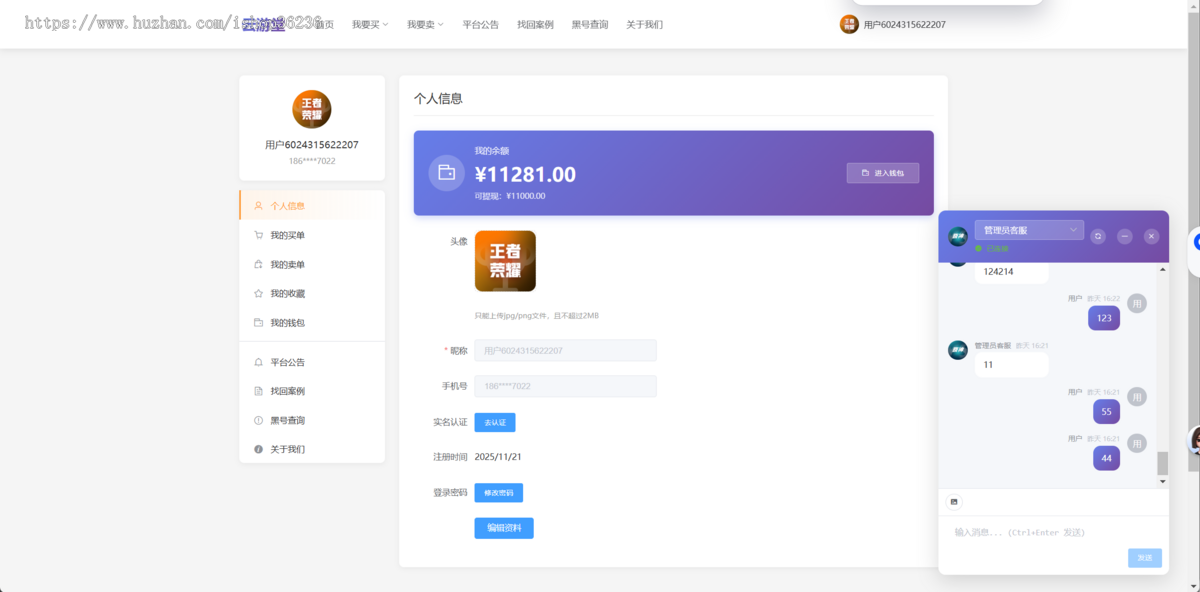Click the 管理员客服 avatar beside message 11

pyautogui.click(x=958, y=350)
